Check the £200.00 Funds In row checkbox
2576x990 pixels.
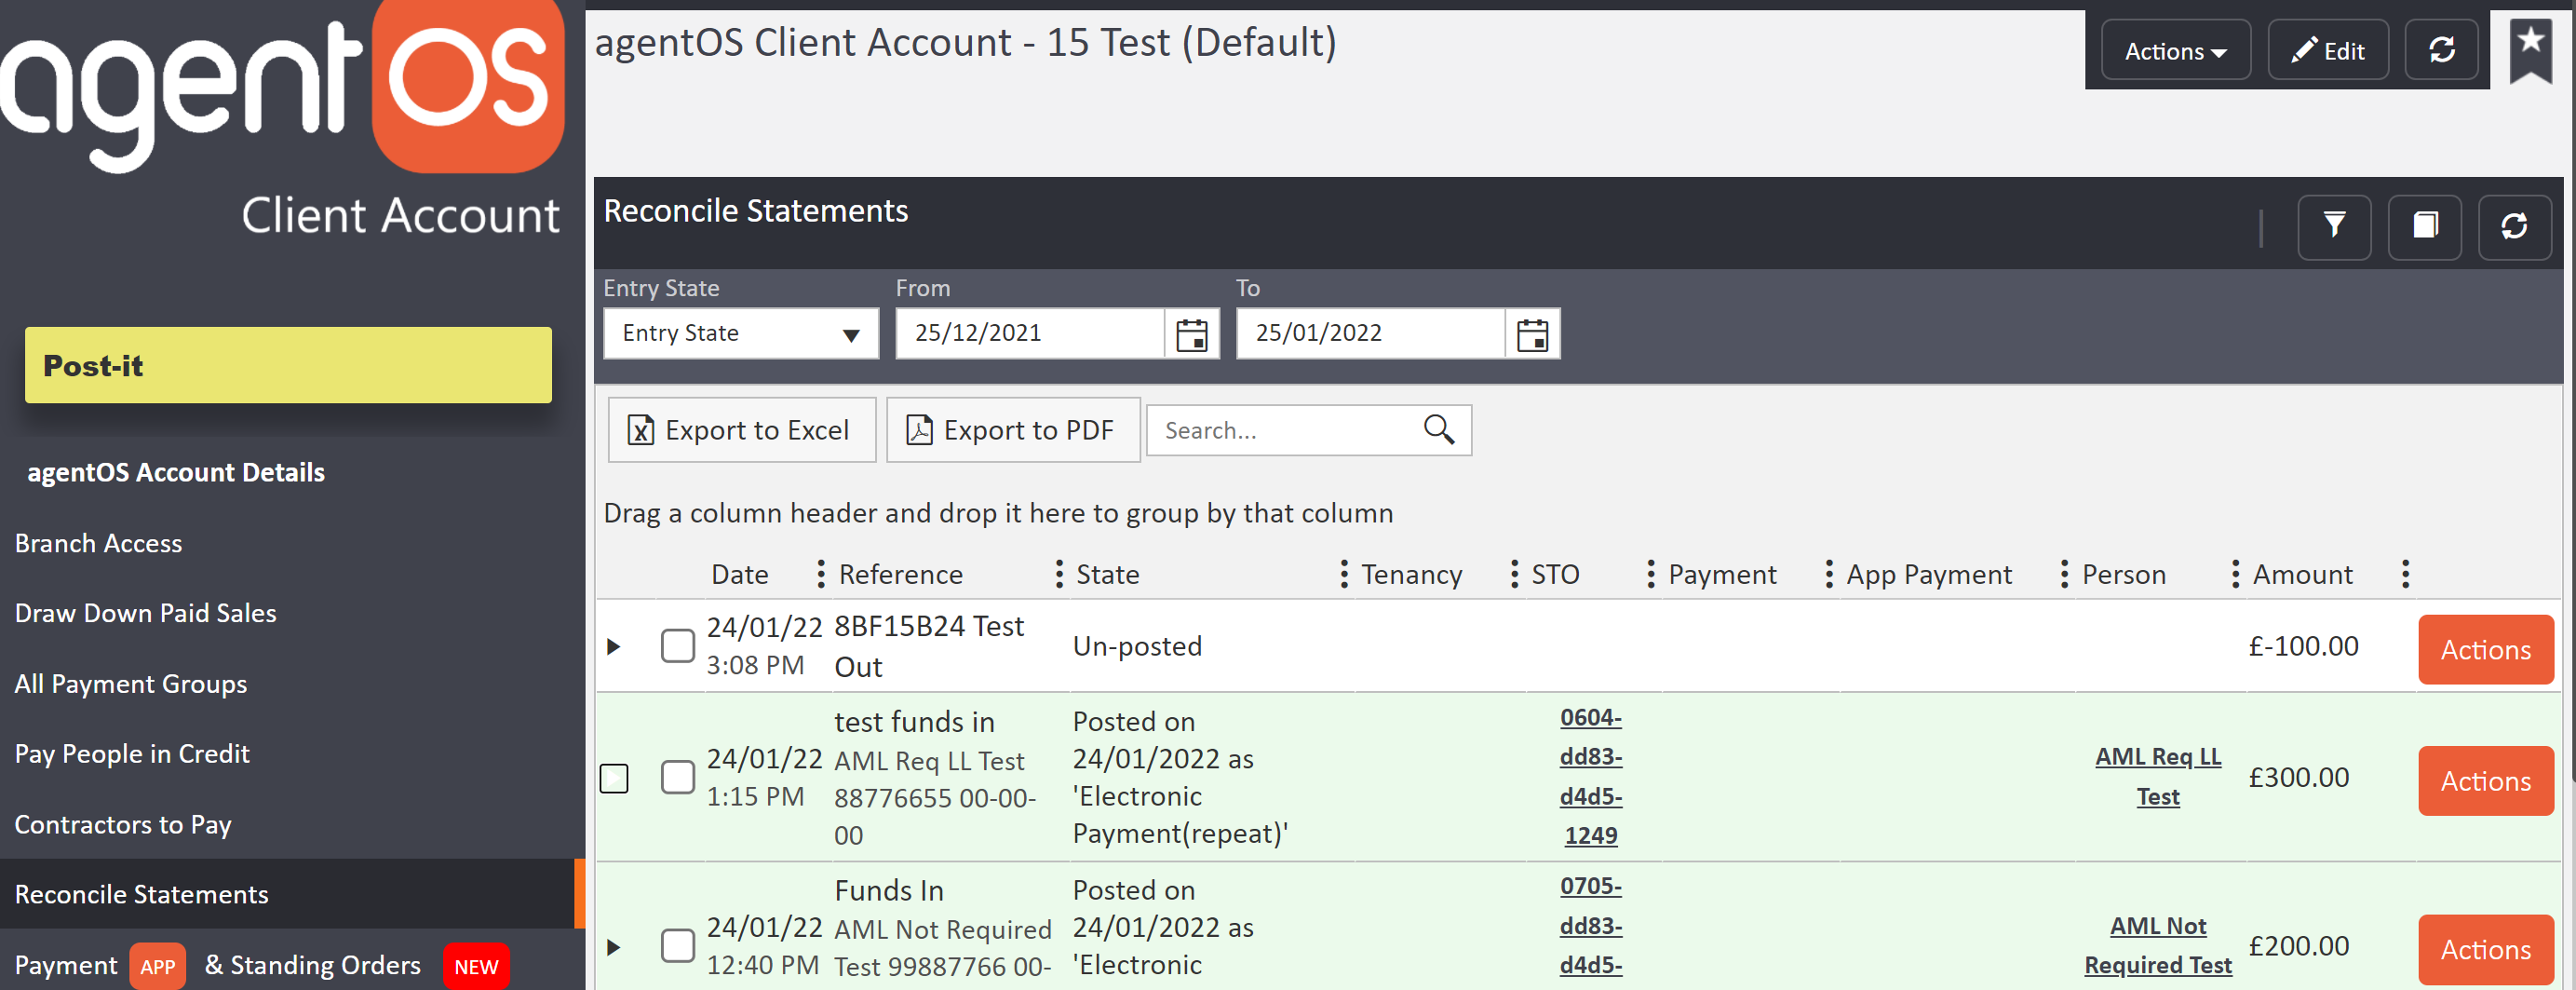tap(677, 946)
